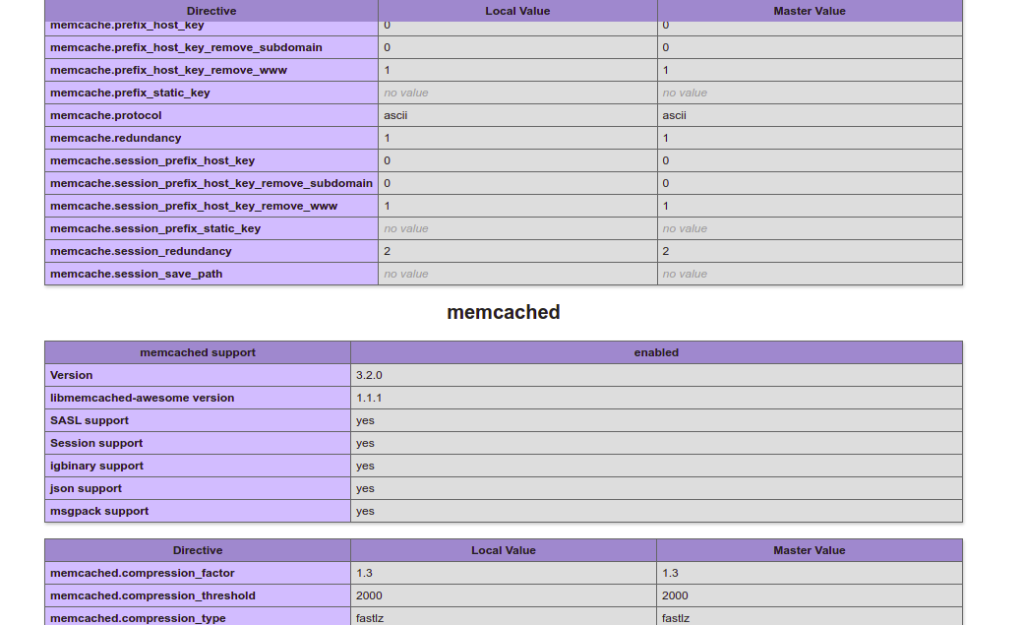Click the json support label

(86, 489)
